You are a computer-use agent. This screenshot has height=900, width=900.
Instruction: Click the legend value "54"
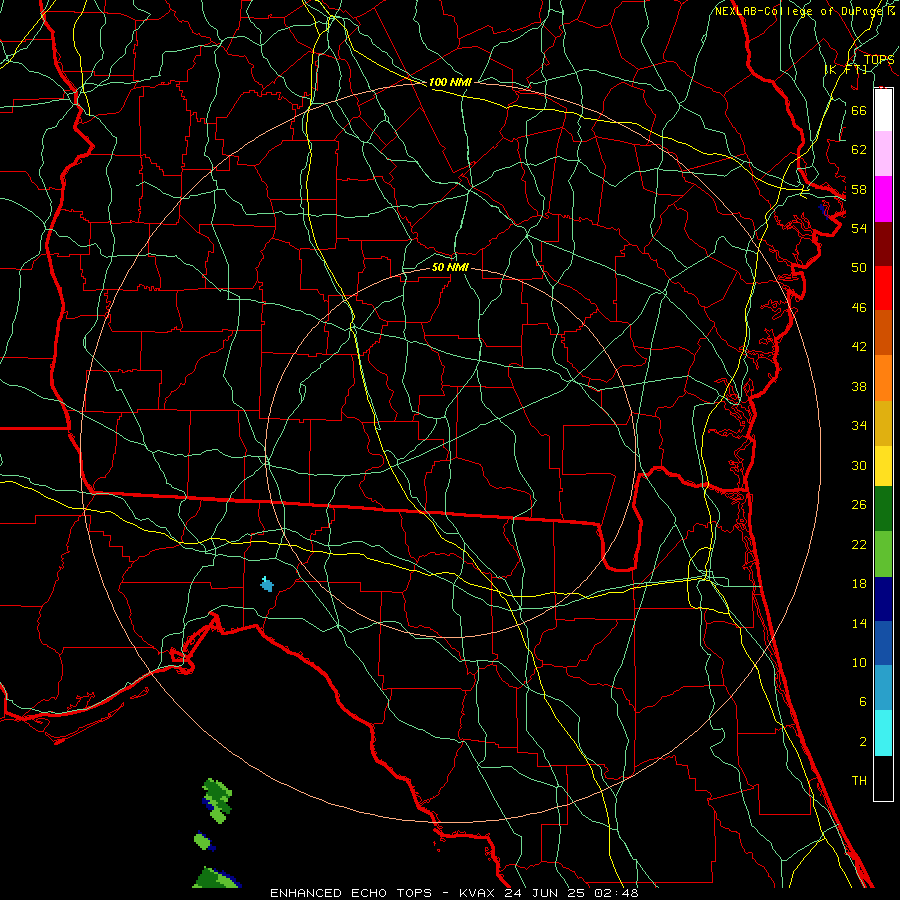pyautogui.click(x=859, y=228)
